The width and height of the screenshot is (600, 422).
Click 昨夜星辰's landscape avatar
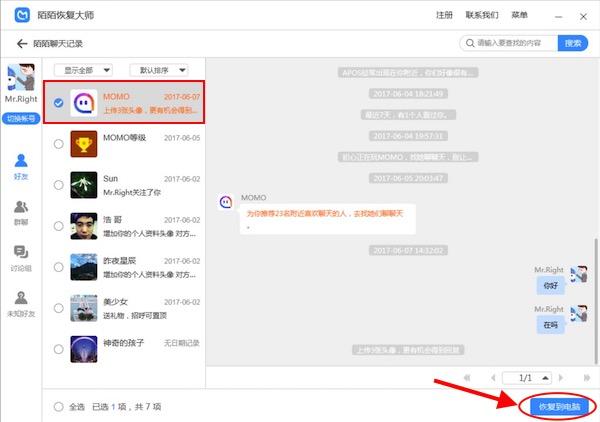coord(84,267)
